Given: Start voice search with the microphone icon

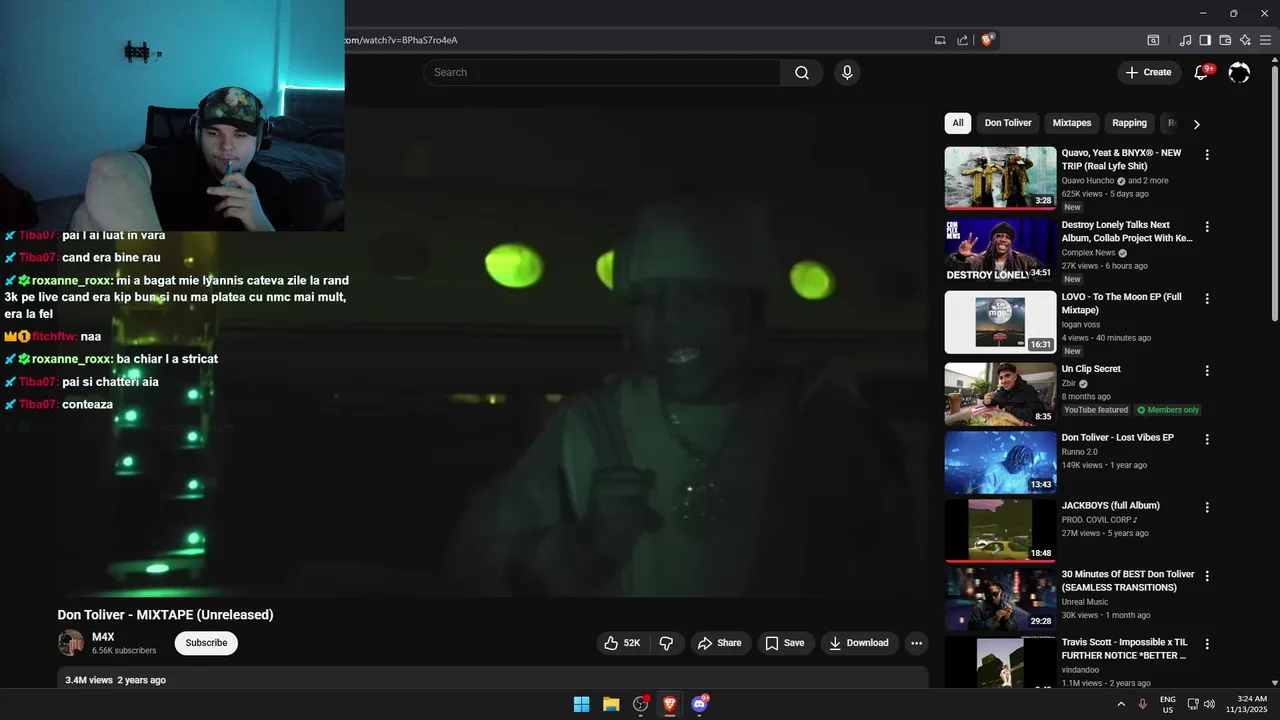Looking at the screenshot, I should (847, 72).
